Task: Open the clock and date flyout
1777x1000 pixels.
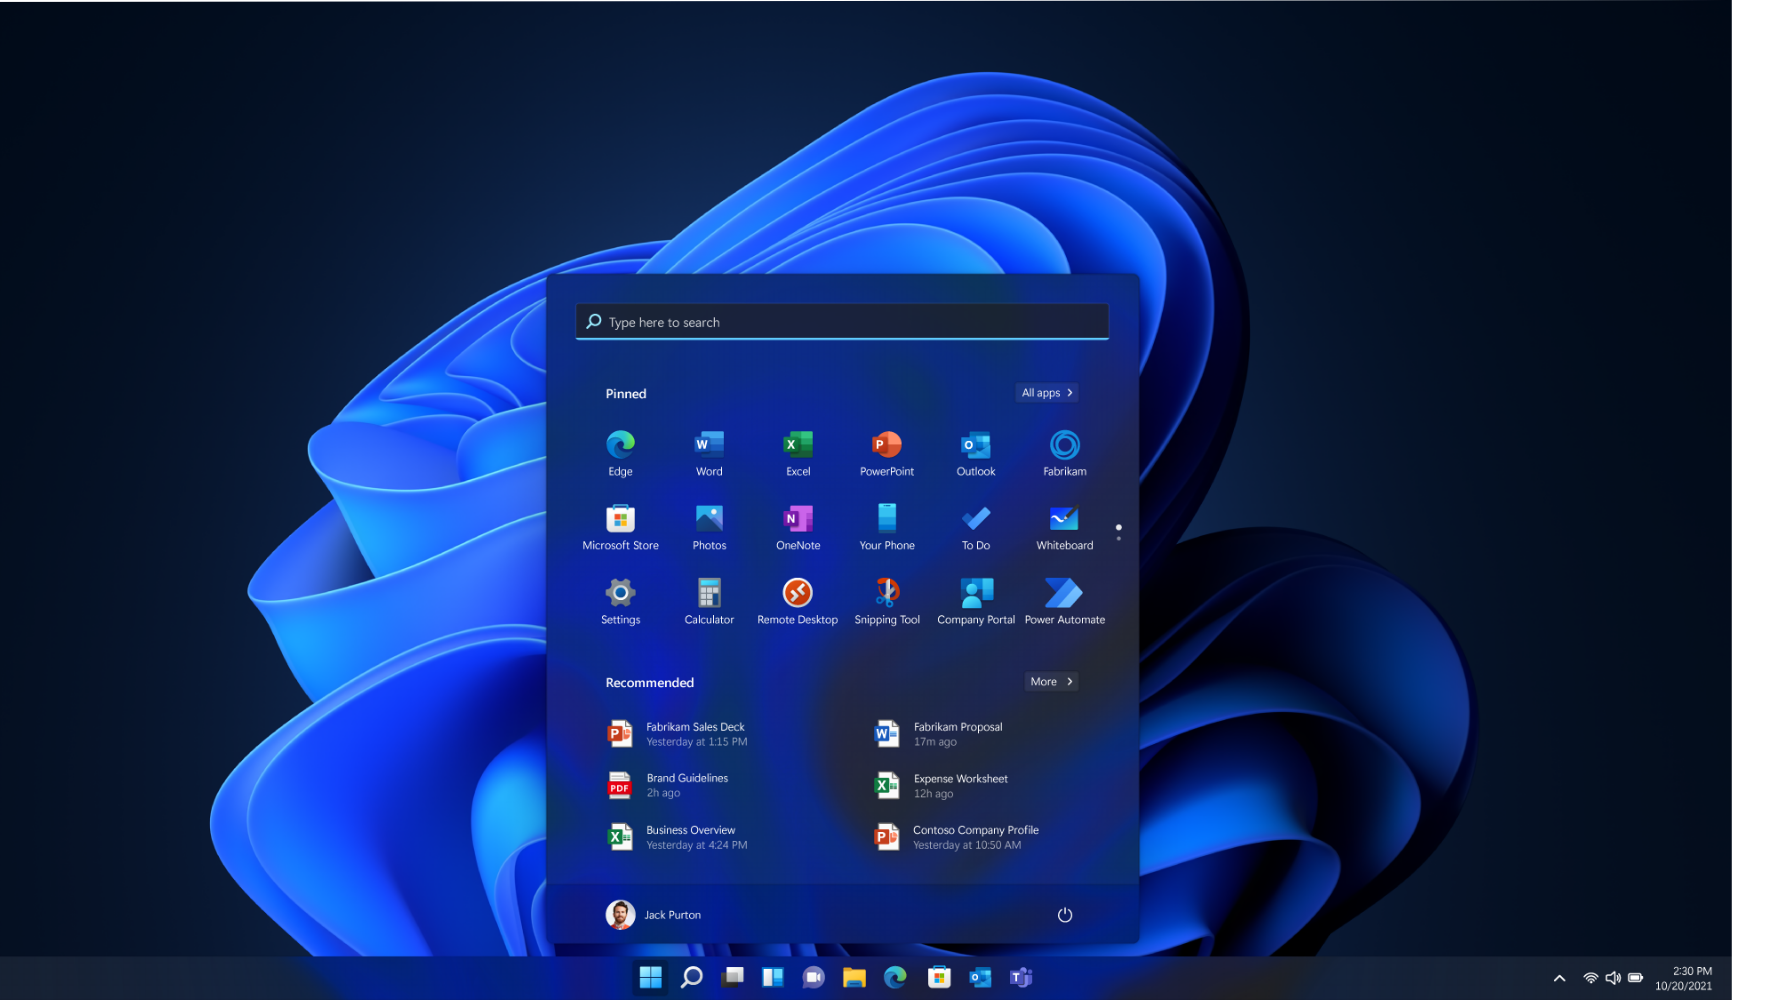Action: coord(1684,978)
